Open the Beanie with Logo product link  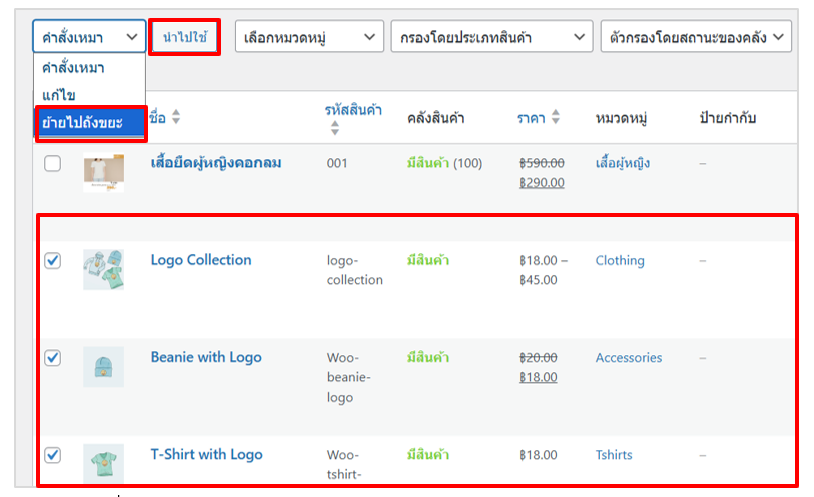coord(206,357)
